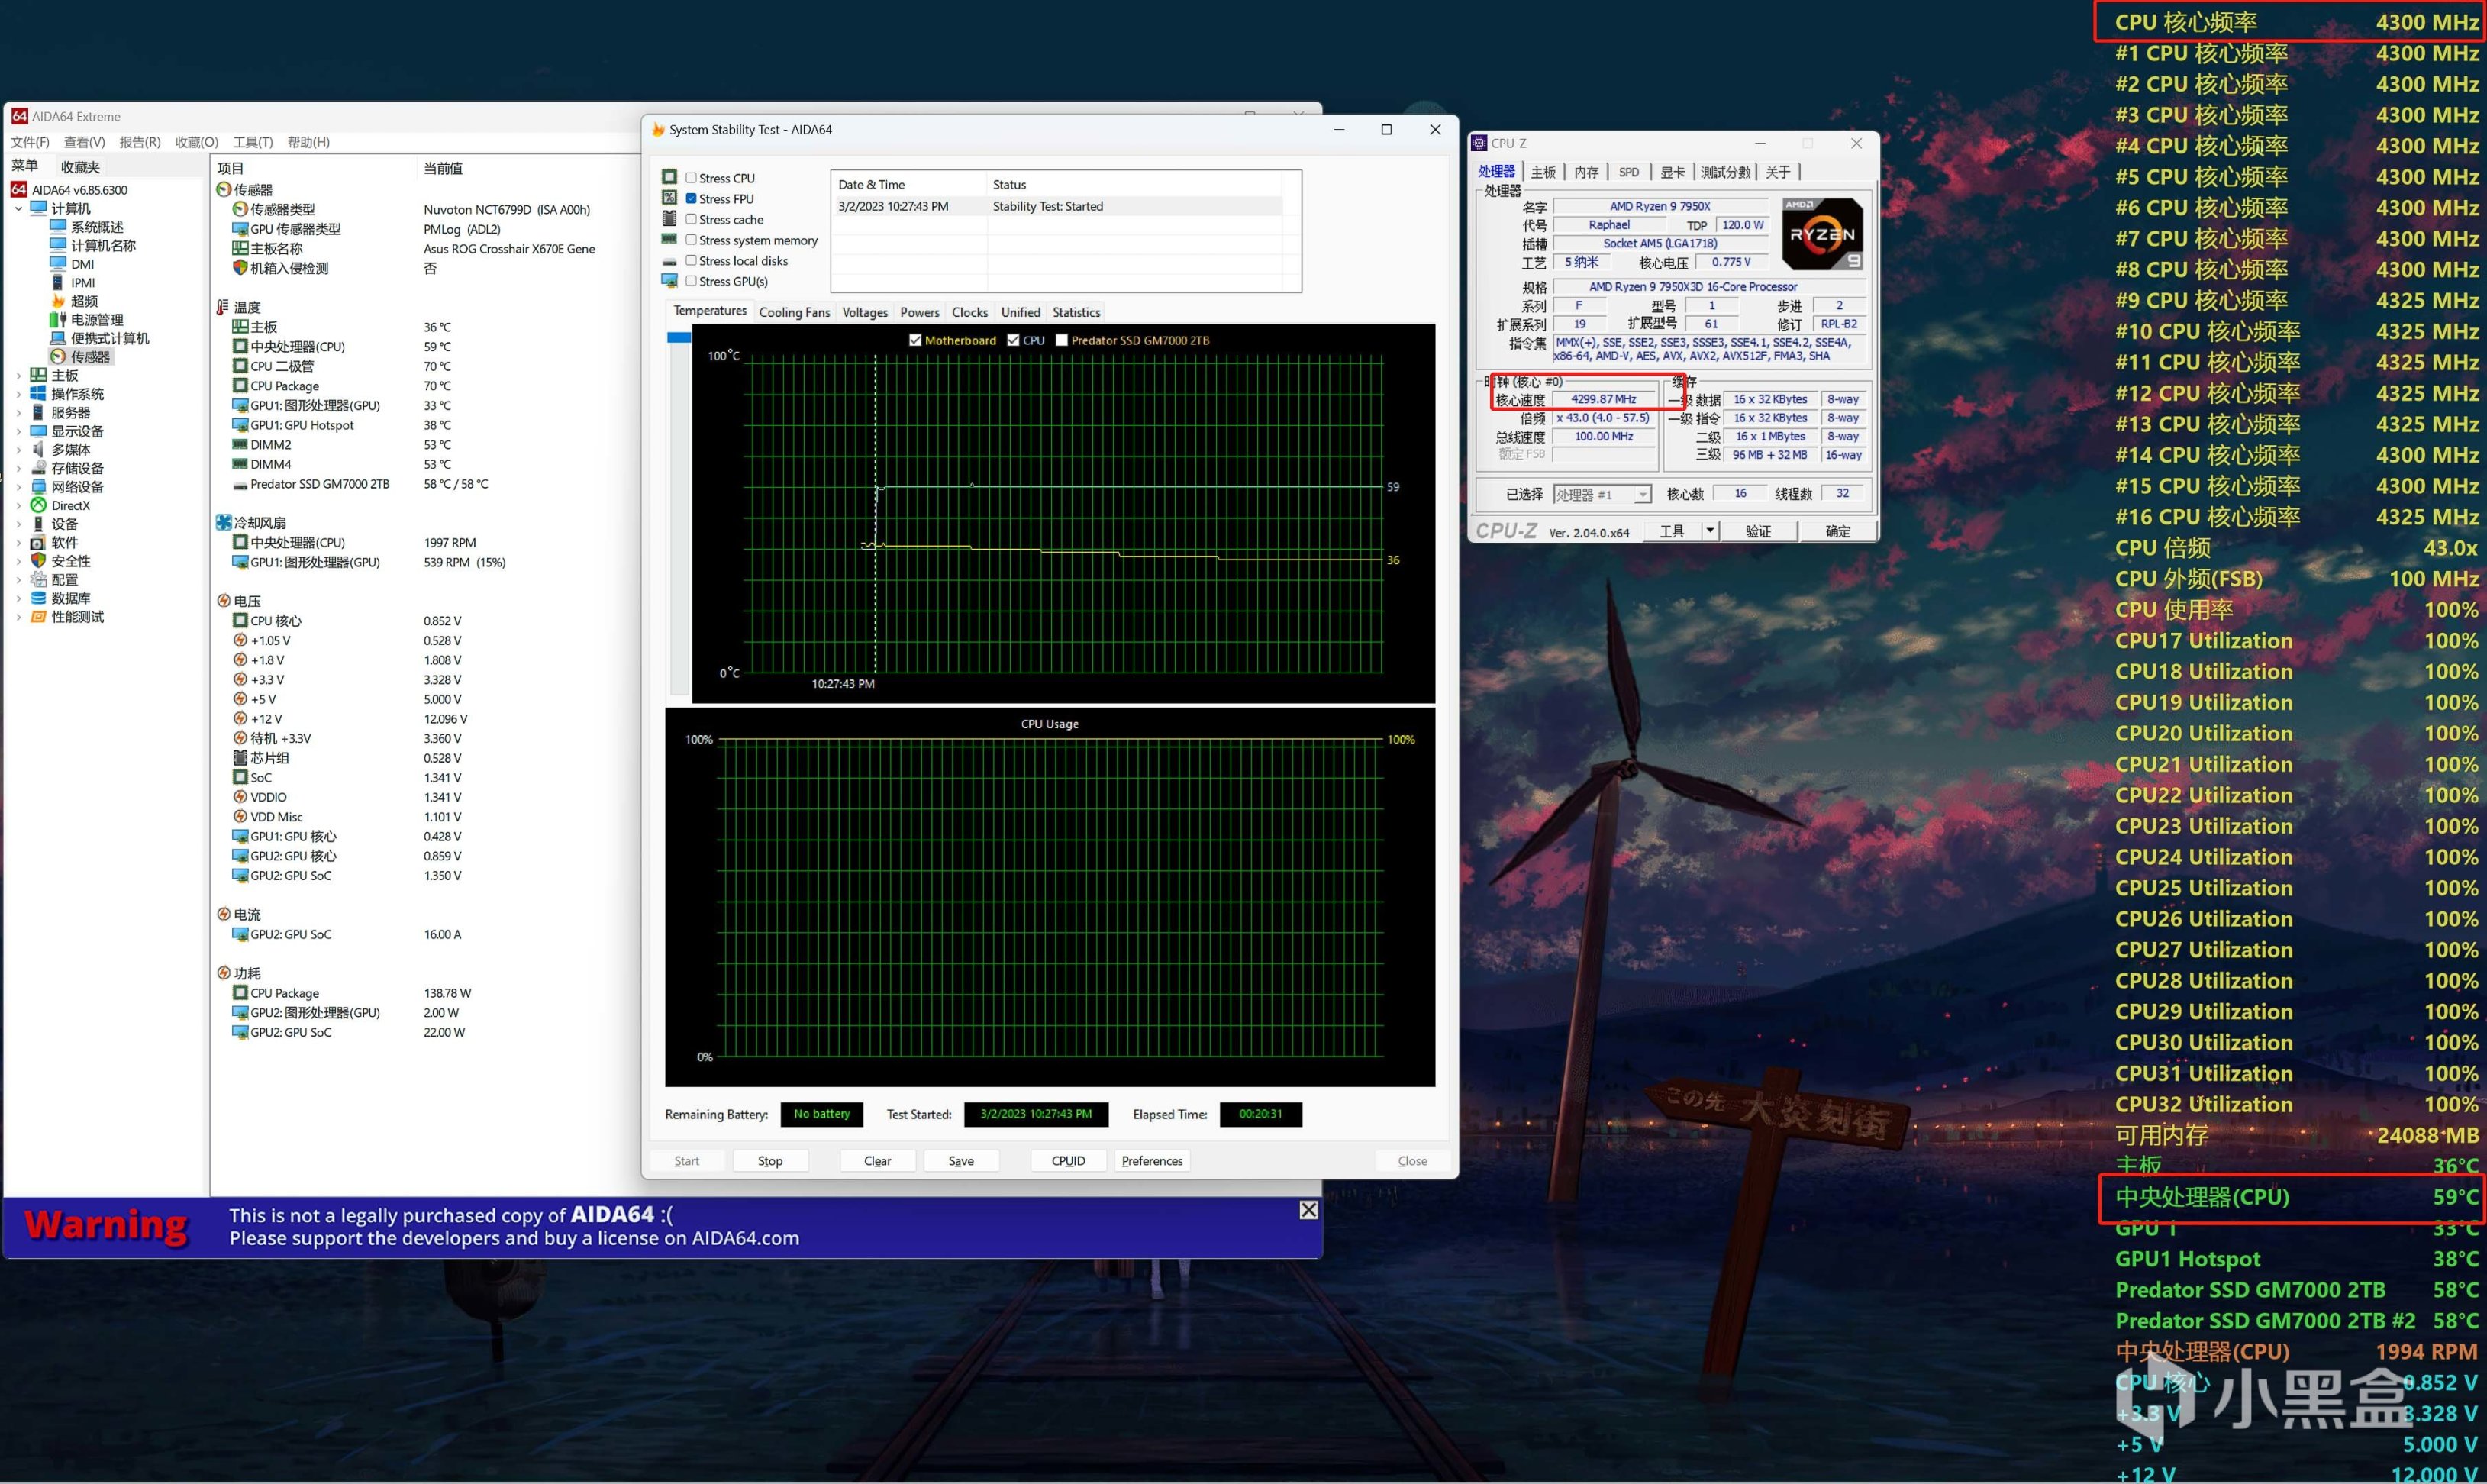
Task: Click the Preferences button
Action: (x=1151, y=1161)
